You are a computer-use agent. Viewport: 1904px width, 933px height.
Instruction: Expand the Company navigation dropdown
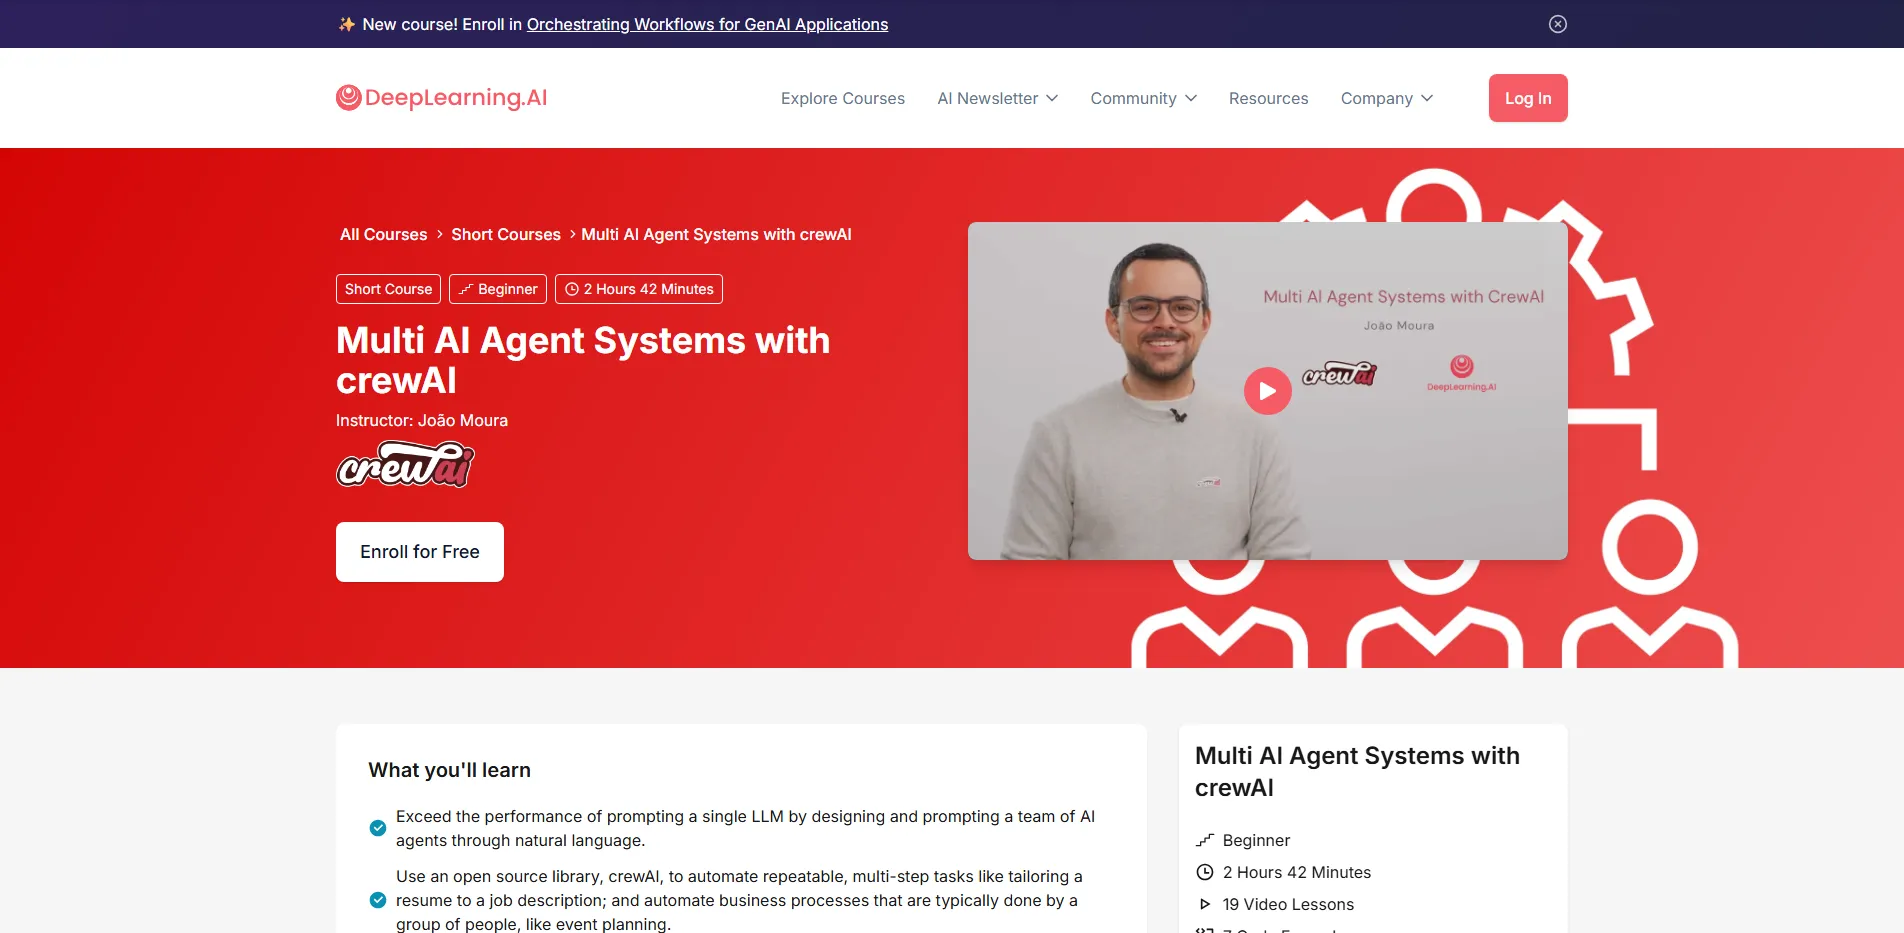click(x=1386, y=98)
